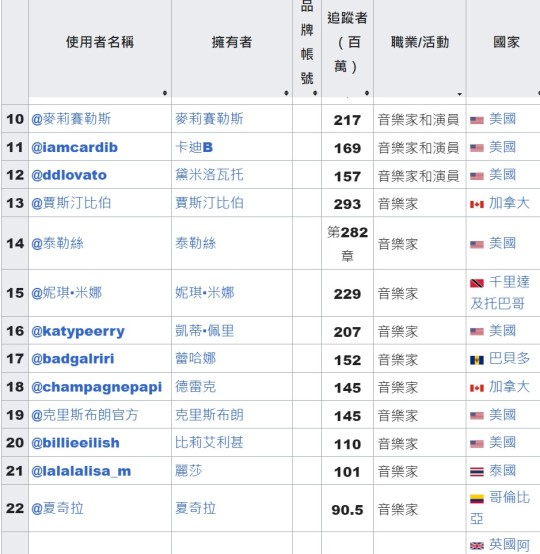Screen dimensions: 540x554
Task: Open 哥倫比亞 country link
Action: click(x=500, y=508)
